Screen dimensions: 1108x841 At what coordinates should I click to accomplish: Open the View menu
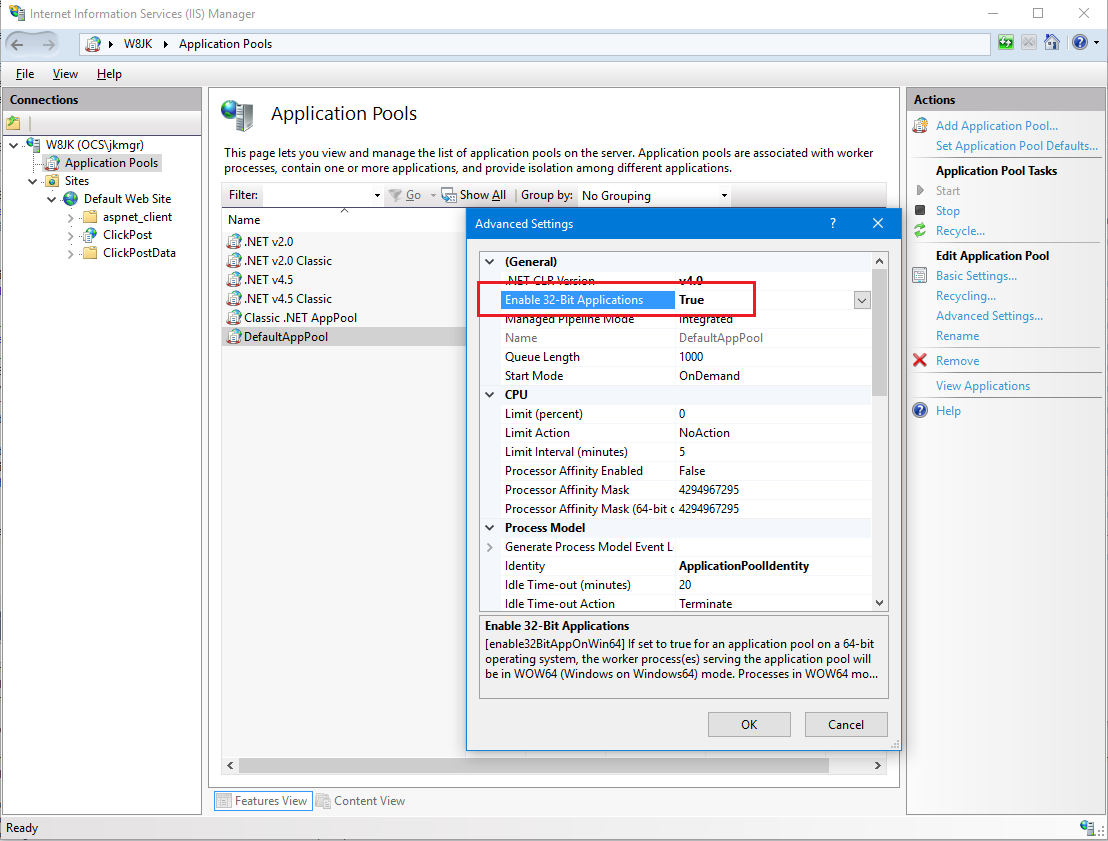pyautogui.click(x=65, y=74)
